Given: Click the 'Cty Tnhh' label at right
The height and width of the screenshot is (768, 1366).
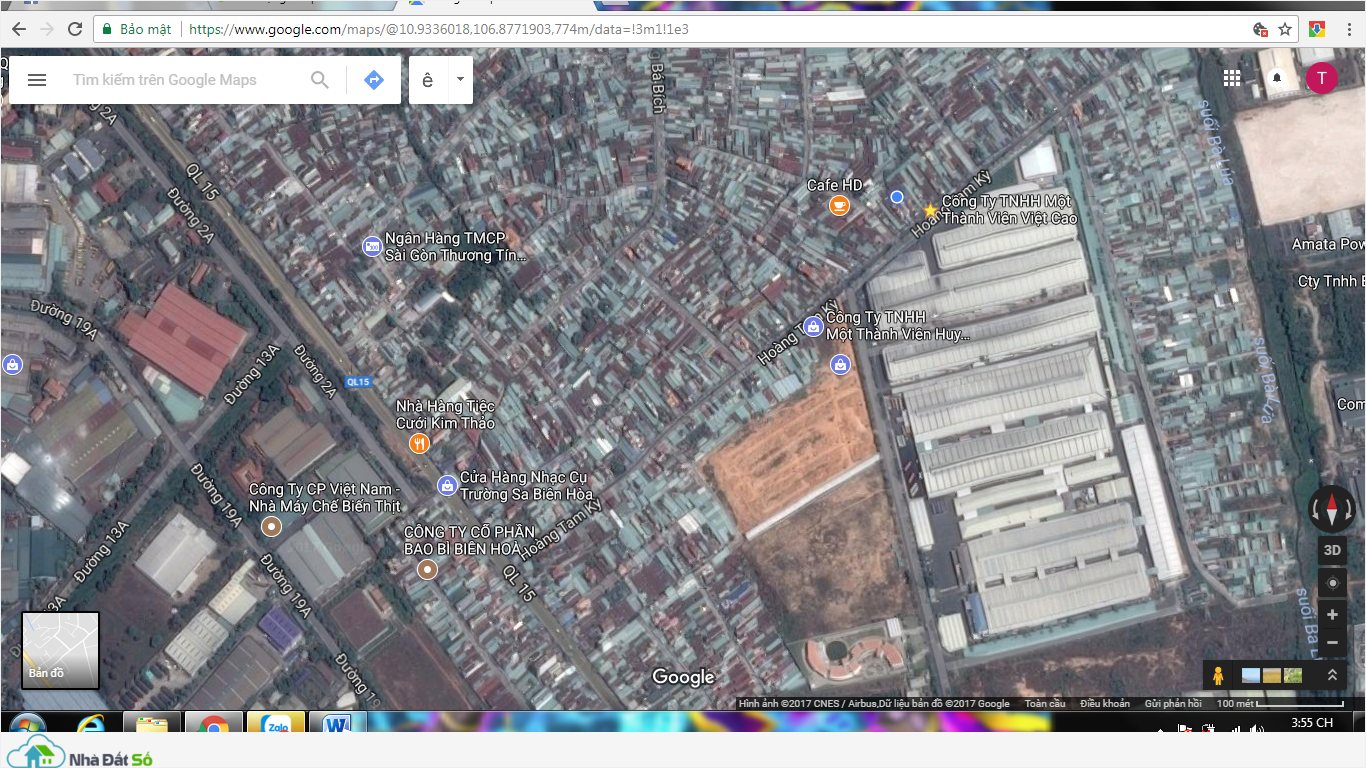Looking at the screenshot, I should click(x=1331, y=281).
